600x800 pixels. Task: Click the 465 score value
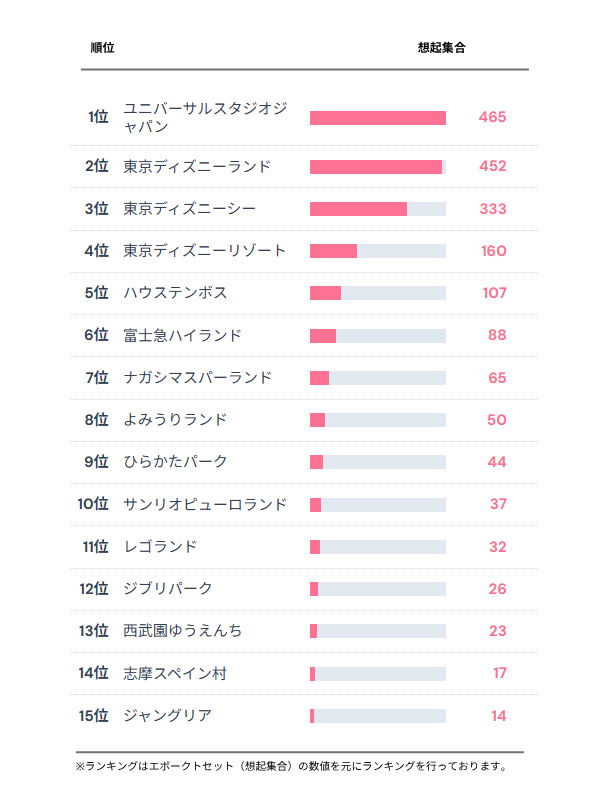click(x=492, y=117)
